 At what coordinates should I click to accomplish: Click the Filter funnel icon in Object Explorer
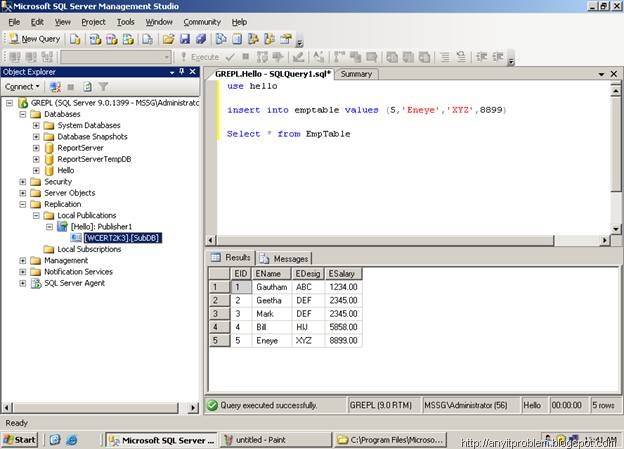tap(103, 87)
